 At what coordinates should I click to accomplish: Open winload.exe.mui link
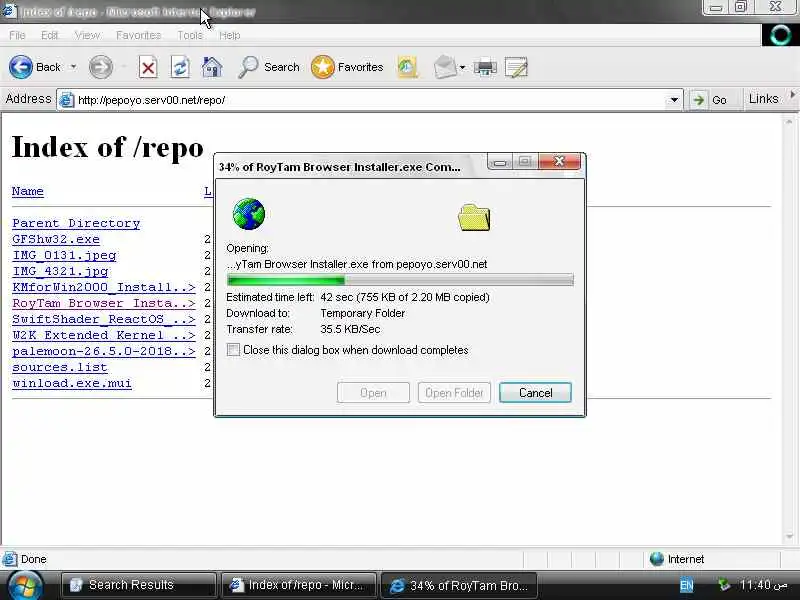click(x=72, y=383)
